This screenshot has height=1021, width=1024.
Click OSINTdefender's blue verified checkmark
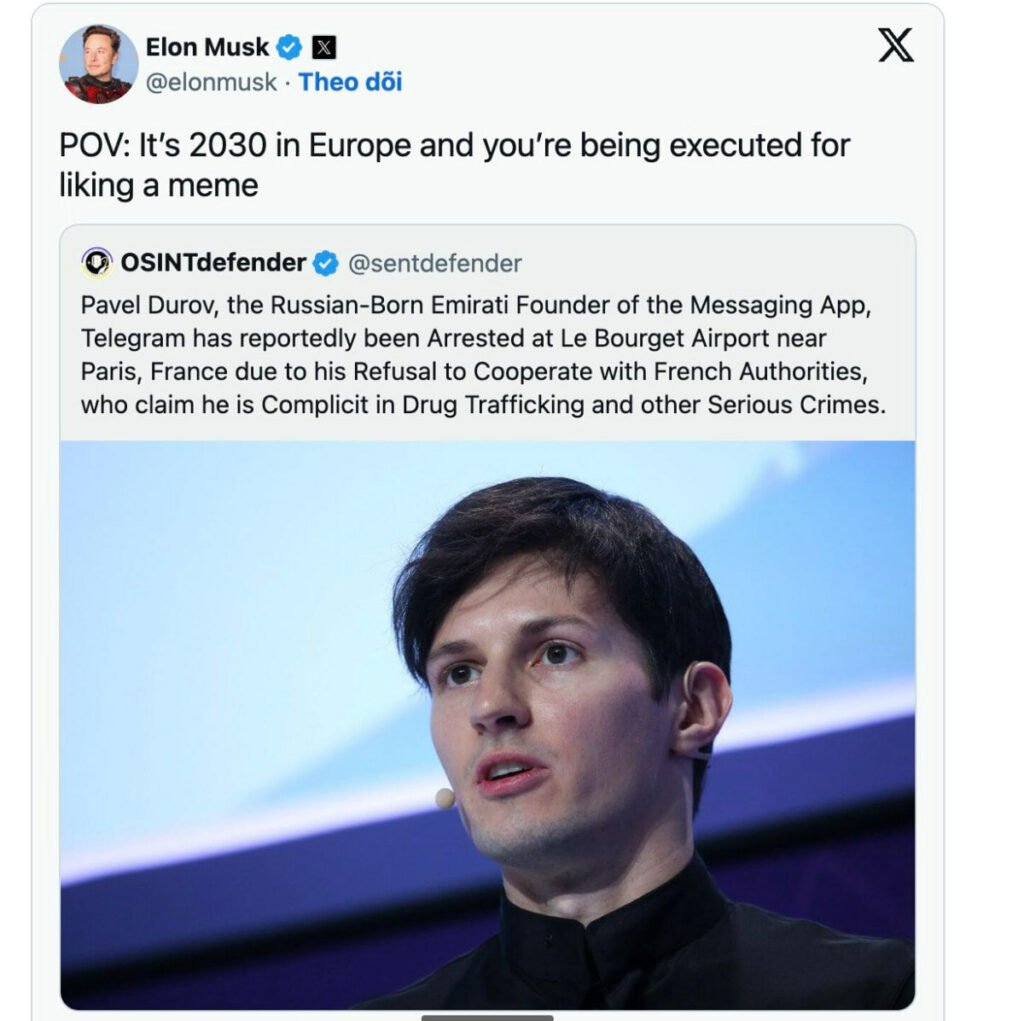coord(325,264)
